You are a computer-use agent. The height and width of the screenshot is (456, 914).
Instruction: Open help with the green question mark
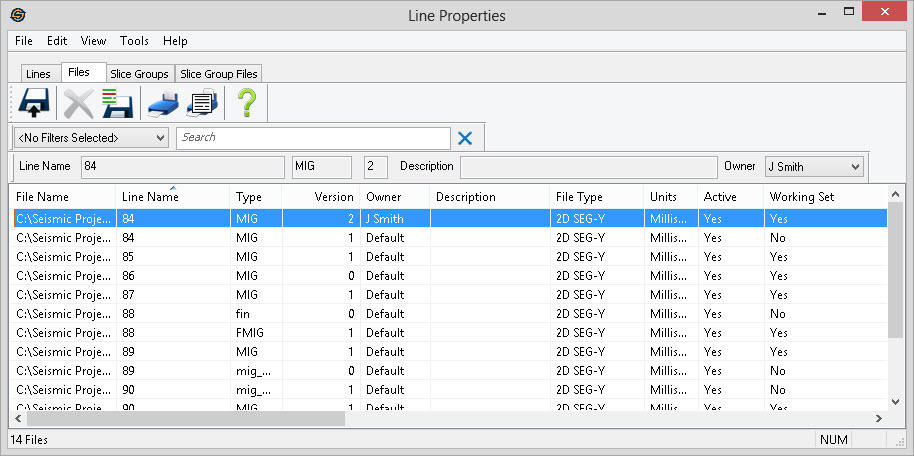click(246, 102)
